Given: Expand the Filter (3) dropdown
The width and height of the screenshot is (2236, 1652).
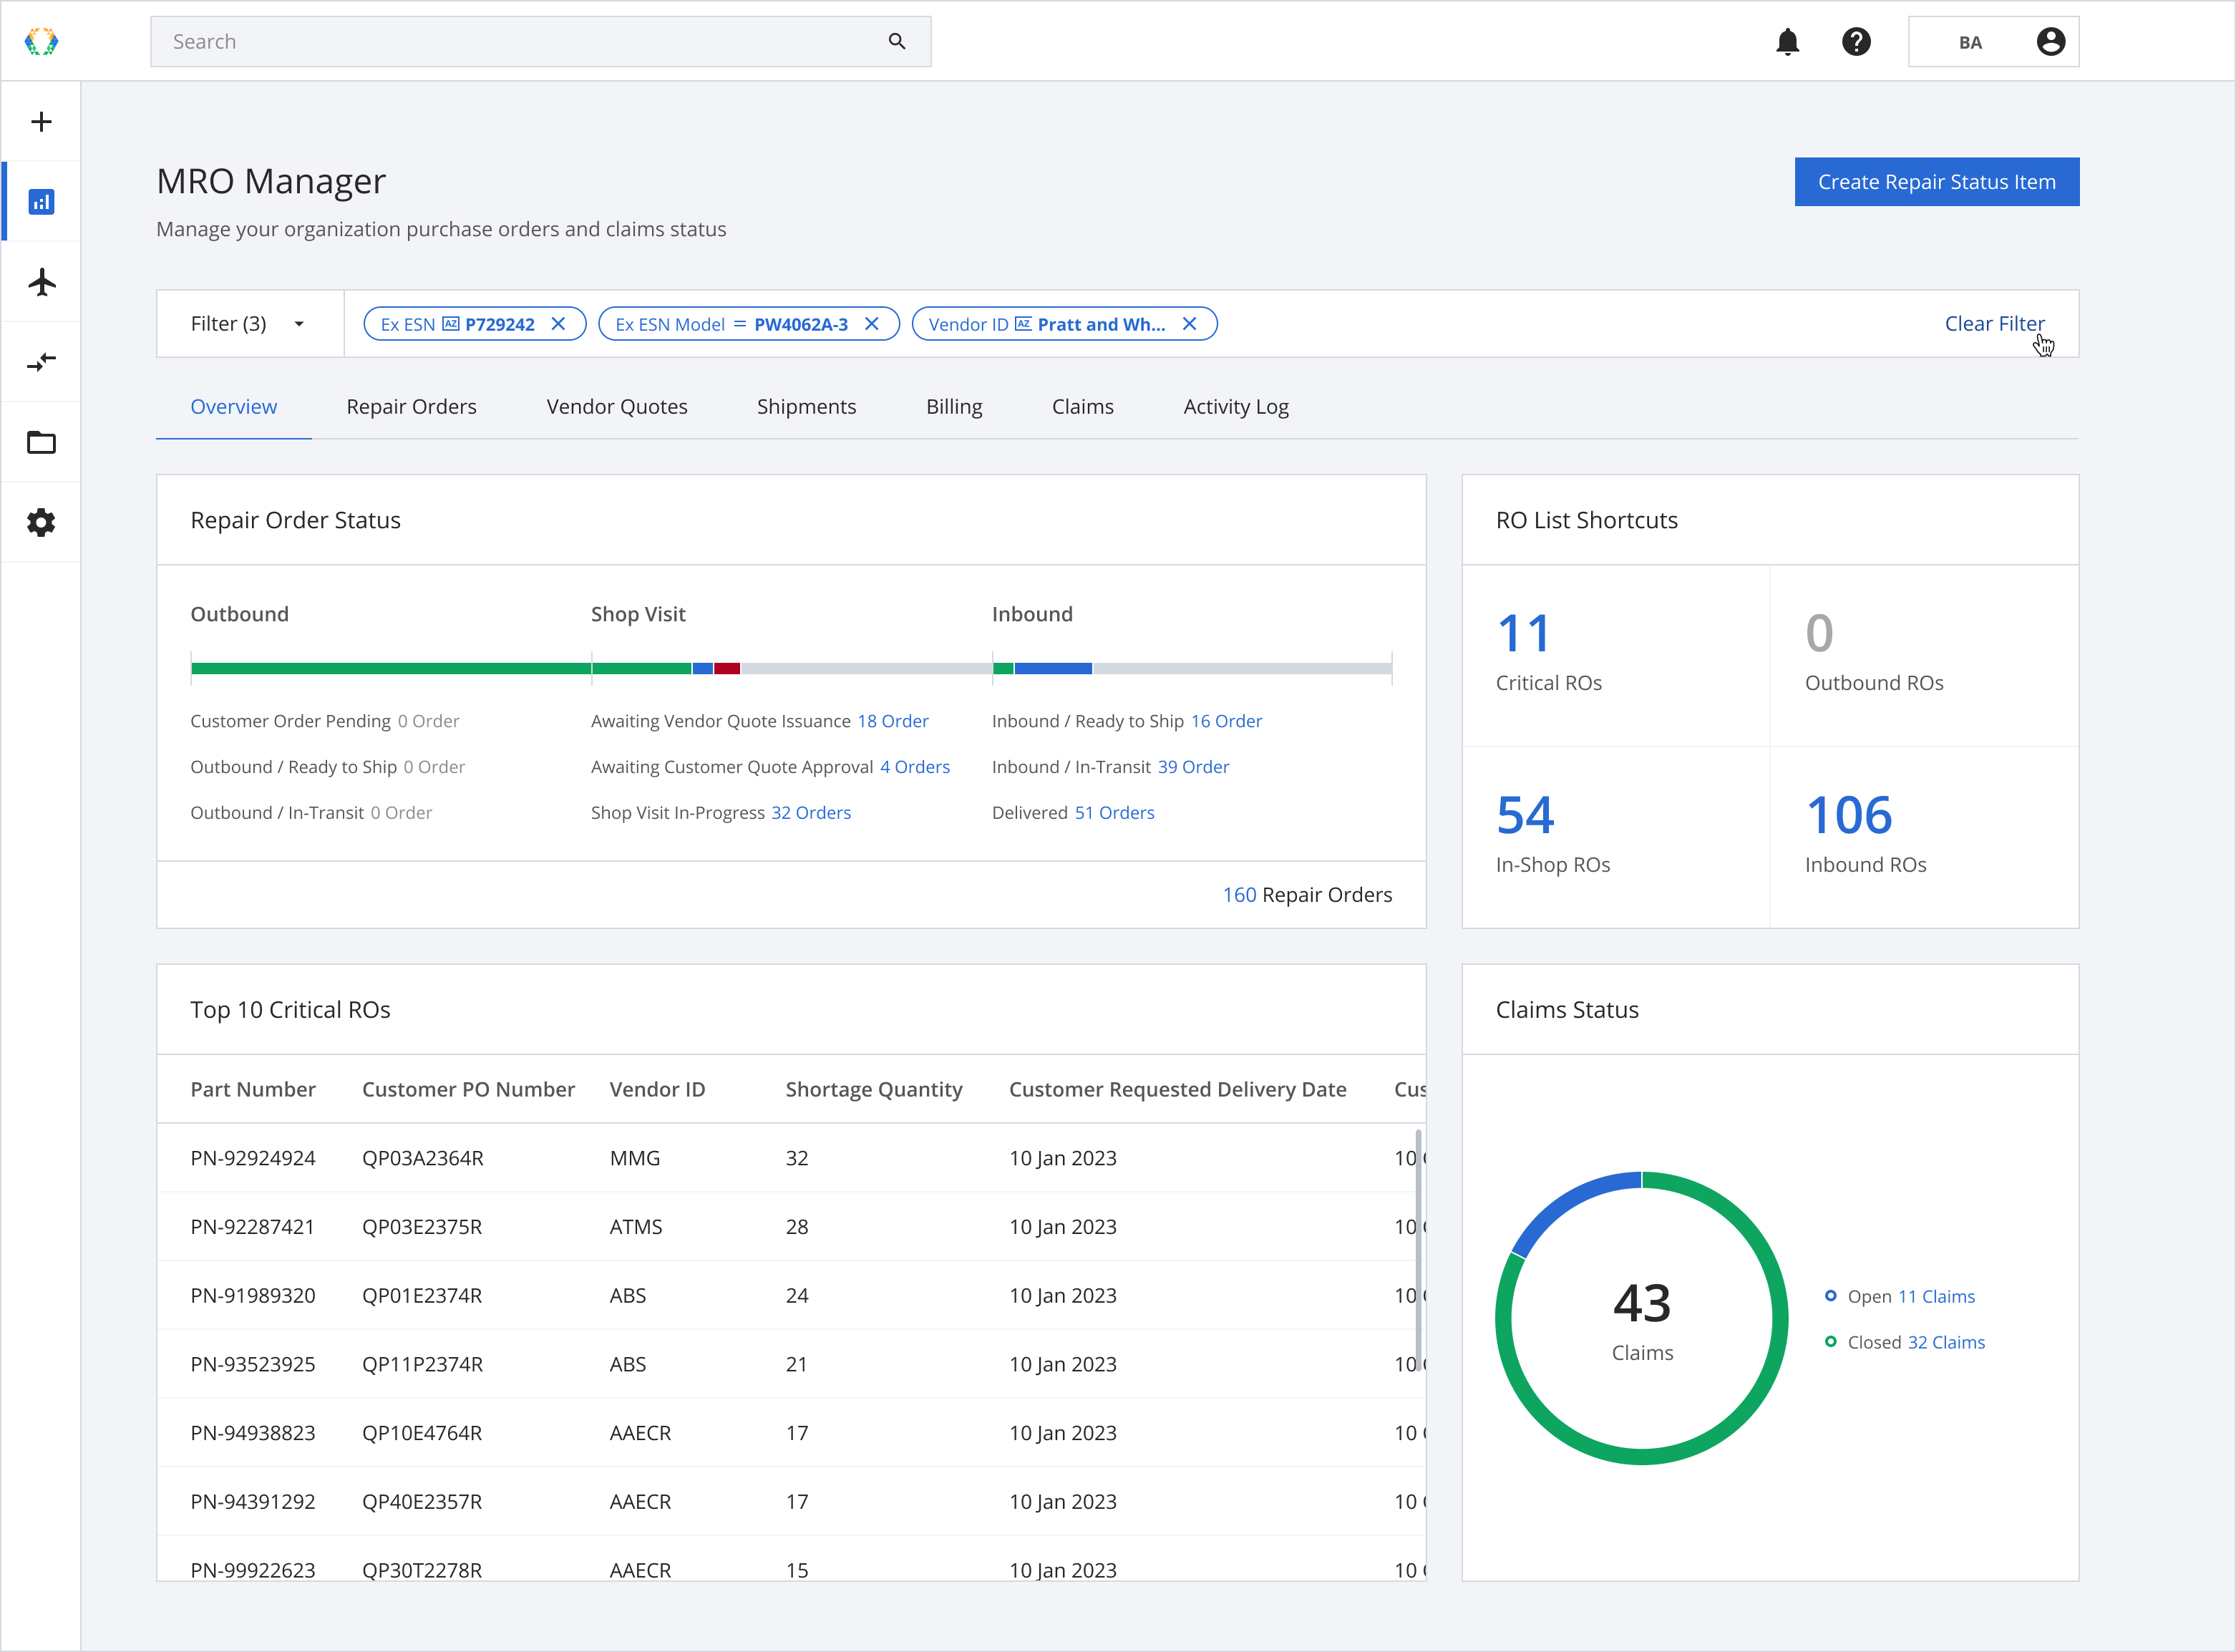Looking at the screenshot, I should (x=250, y=324).
